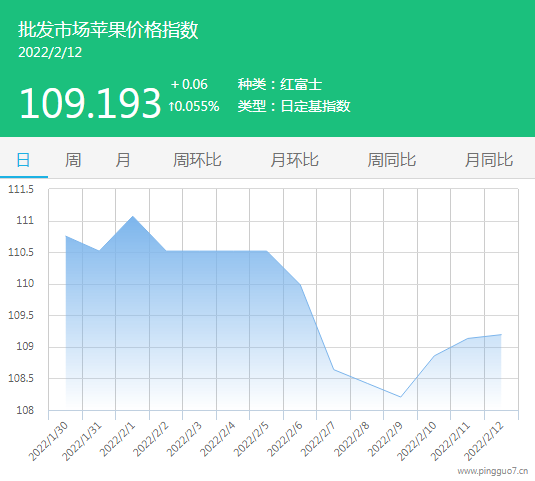Click the 批发市场苹果价格指数 title
This screenshot has width=535, height=481.
click(108, 30)
